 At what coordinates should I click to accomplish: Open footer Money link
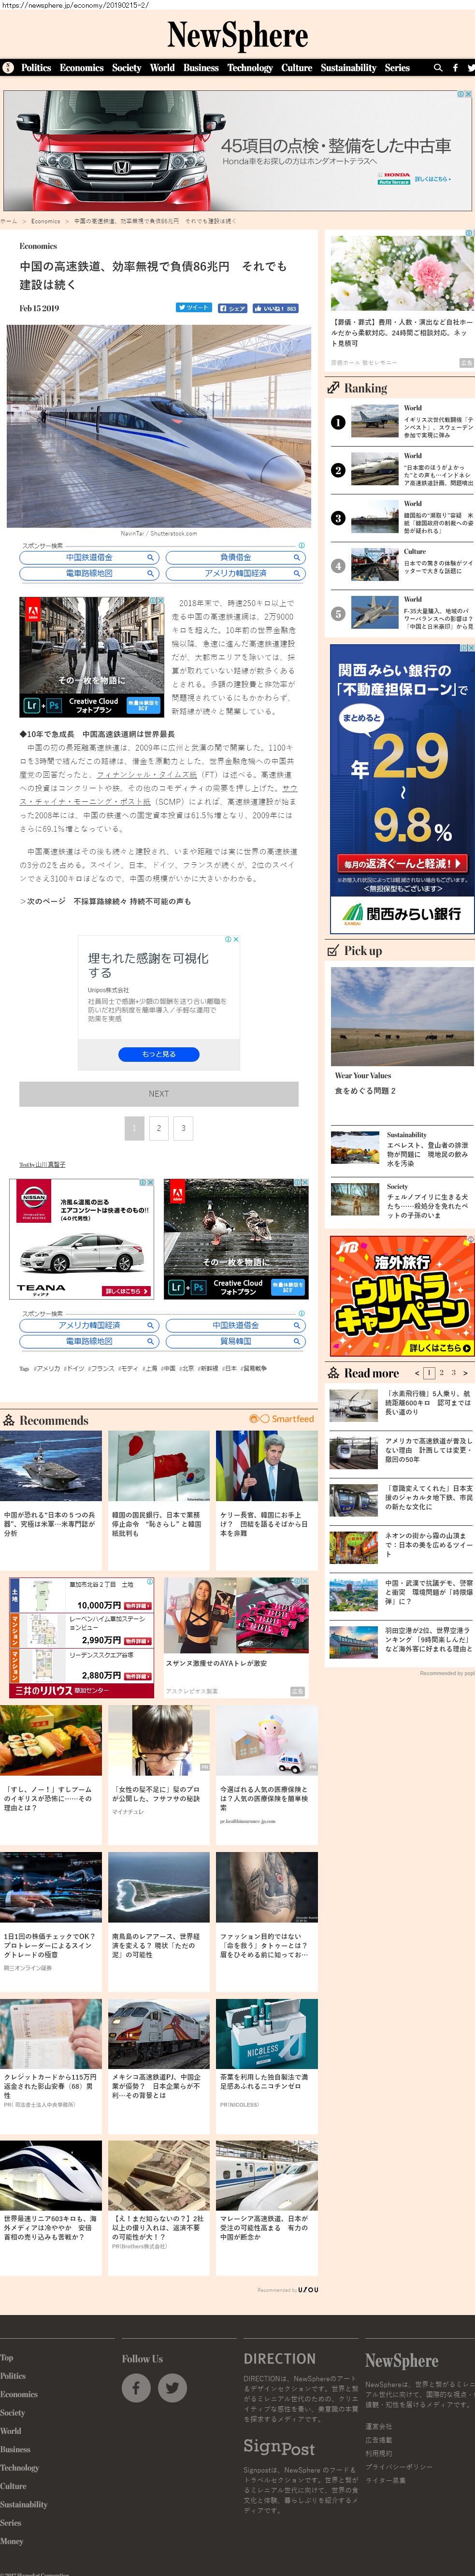(x=11, y=2541)
